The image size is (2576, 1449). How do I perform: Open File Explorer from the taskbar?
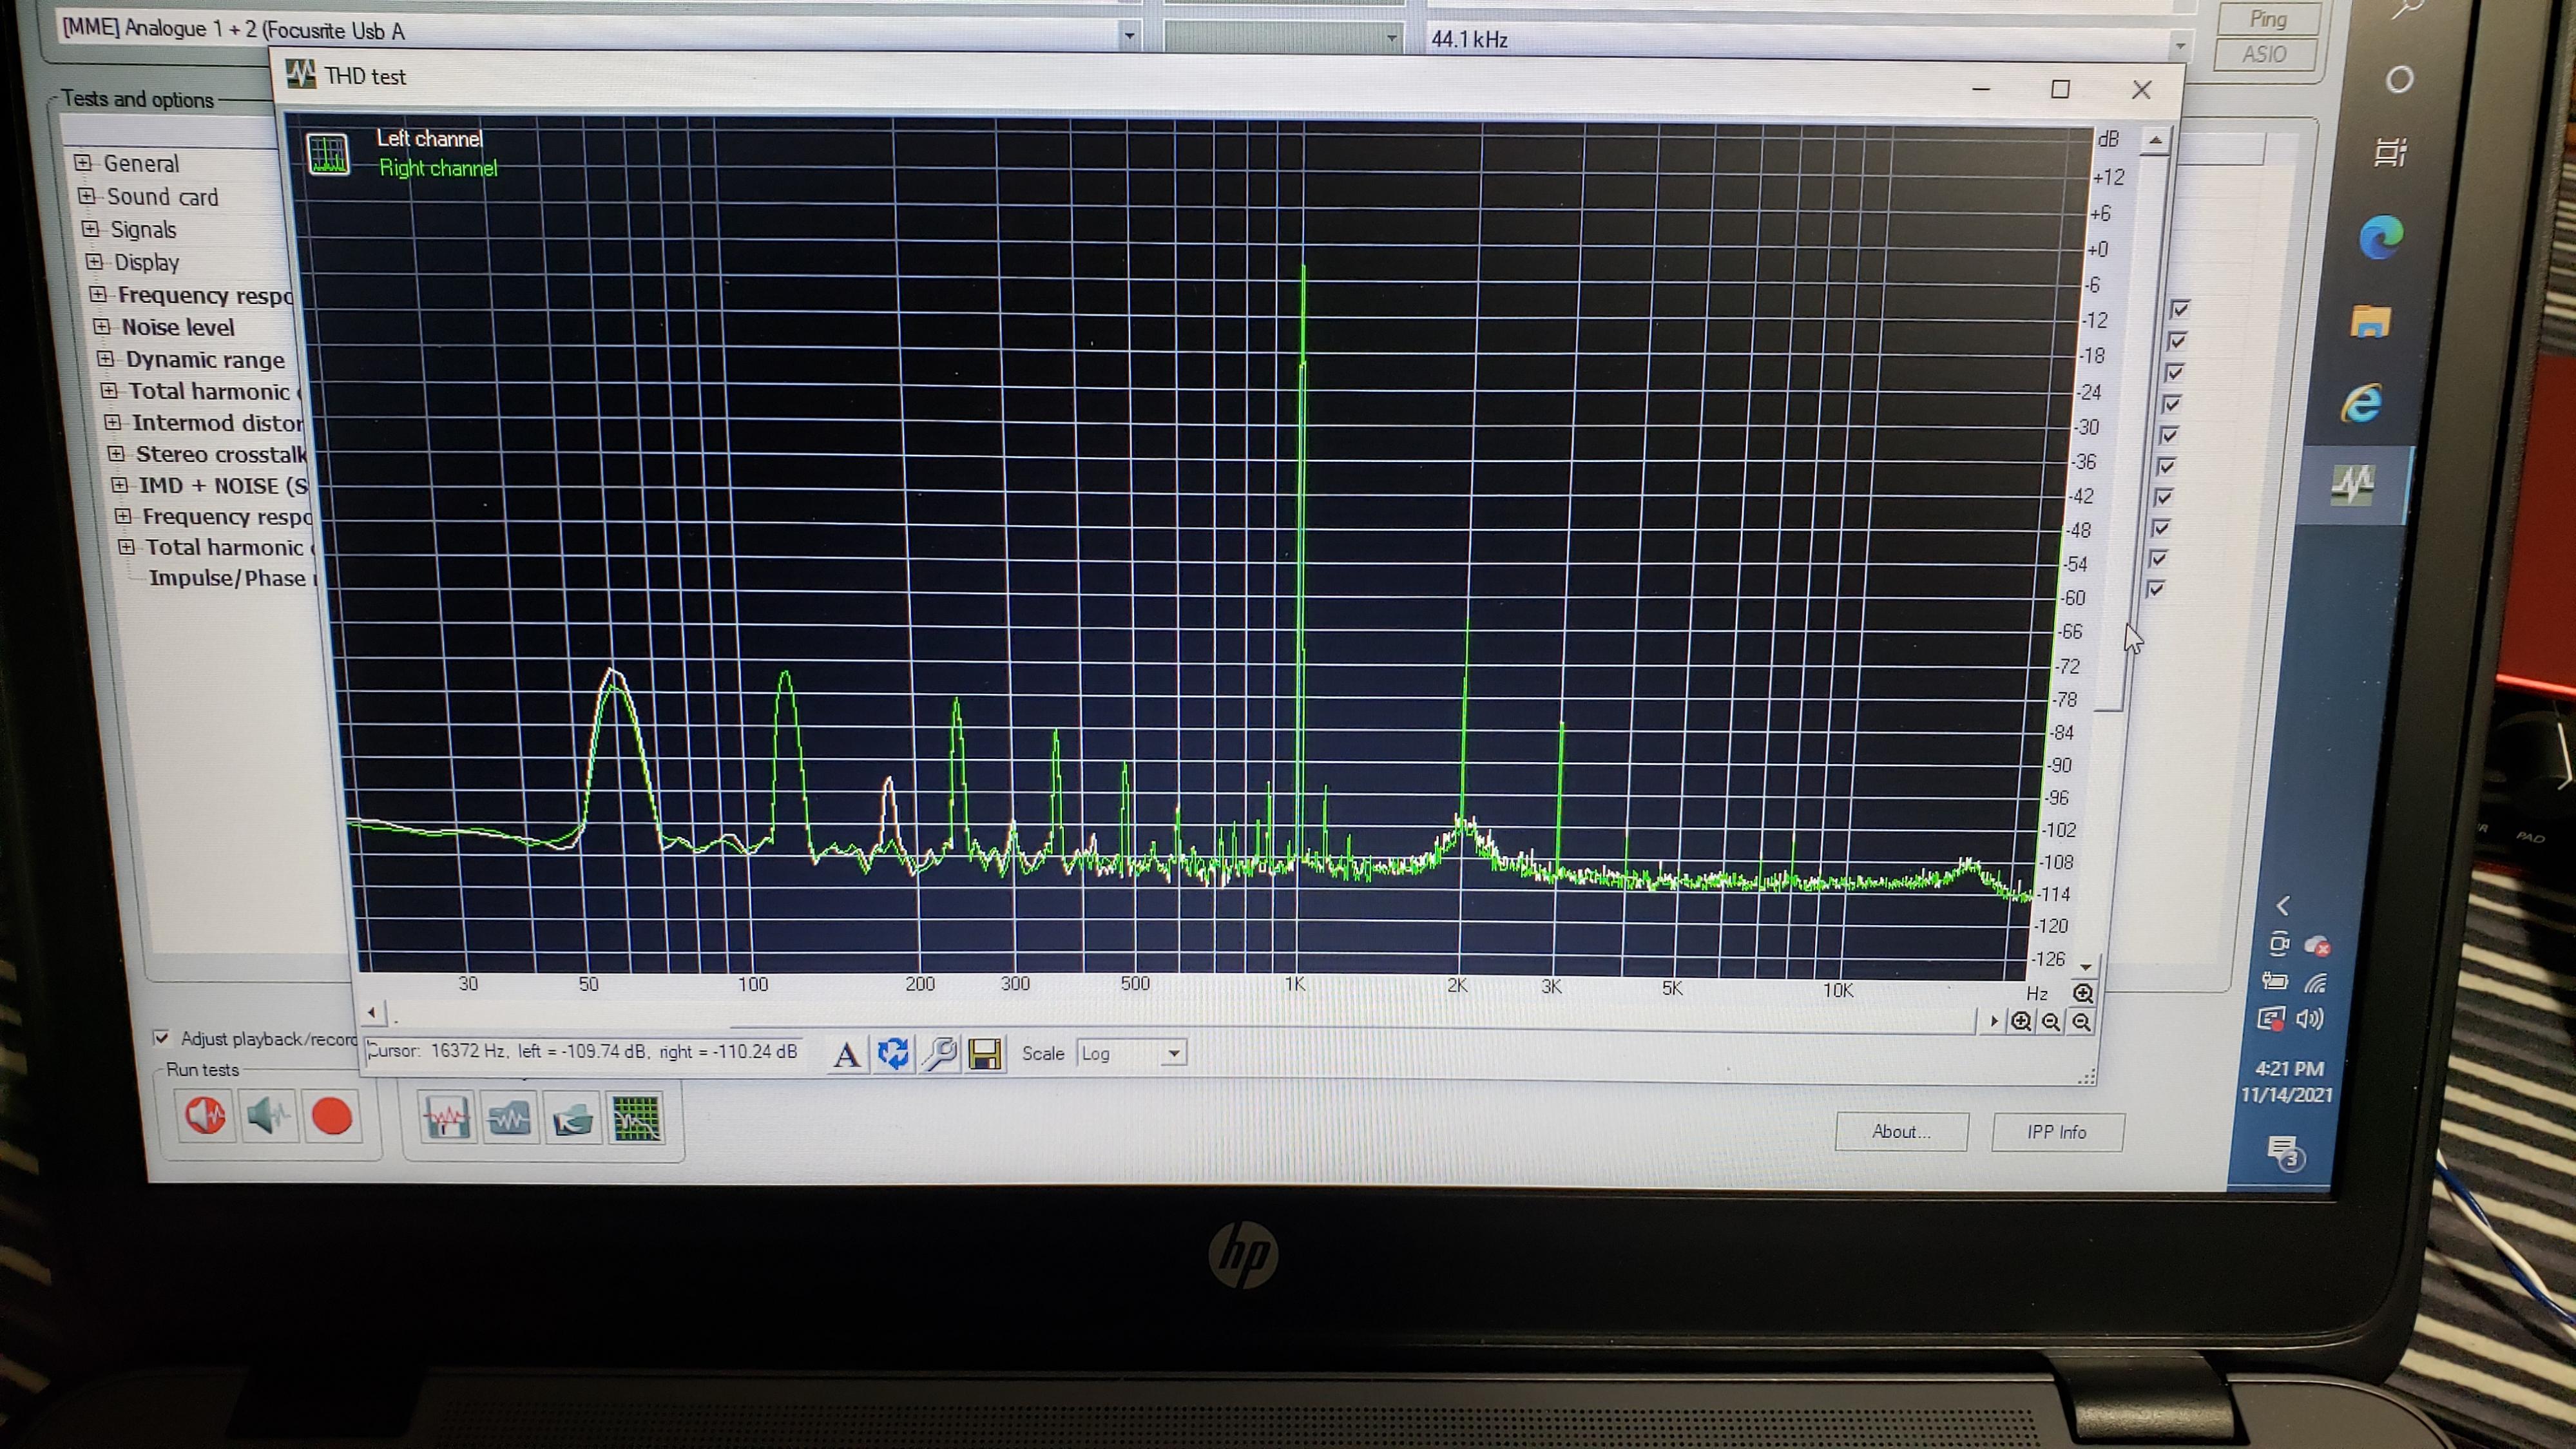2371,322
